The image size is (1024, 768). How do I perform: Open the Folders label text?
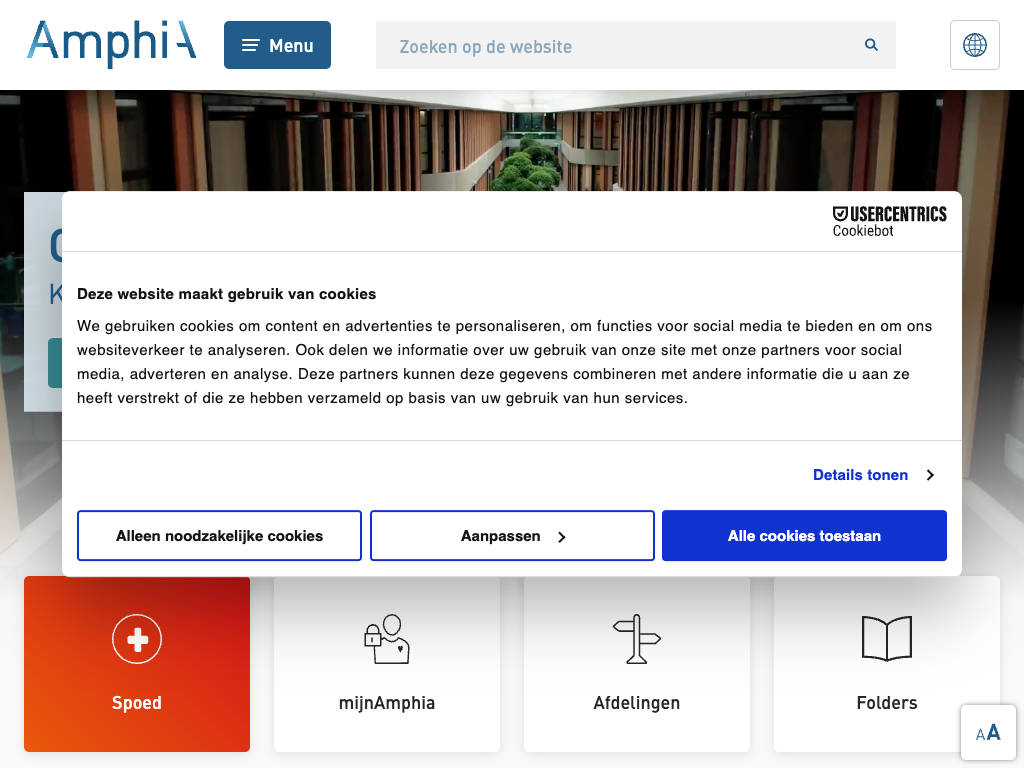pos(887,703)
